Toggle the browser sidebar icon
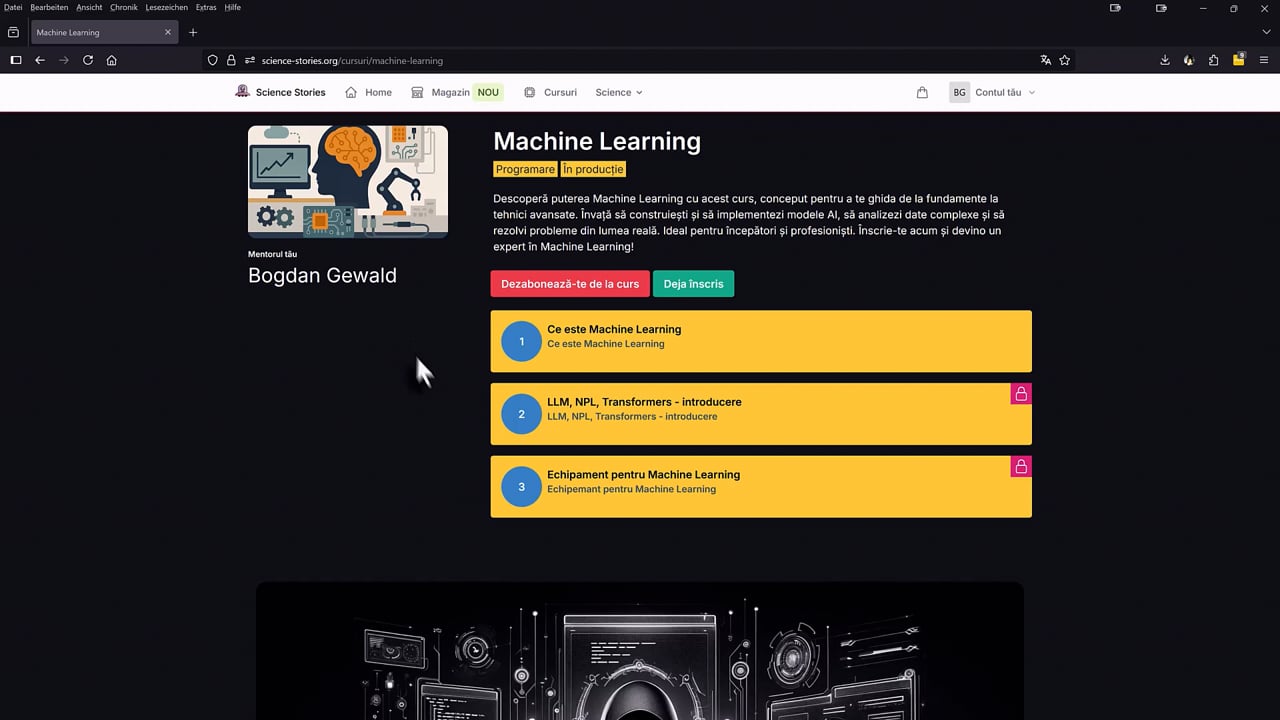 click(15, 60)
